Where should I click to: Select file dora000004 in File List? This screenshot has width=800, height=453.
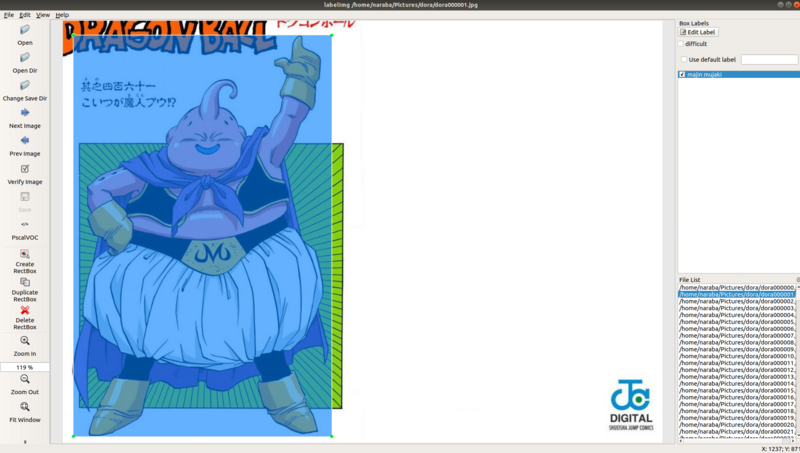[737, 315]
